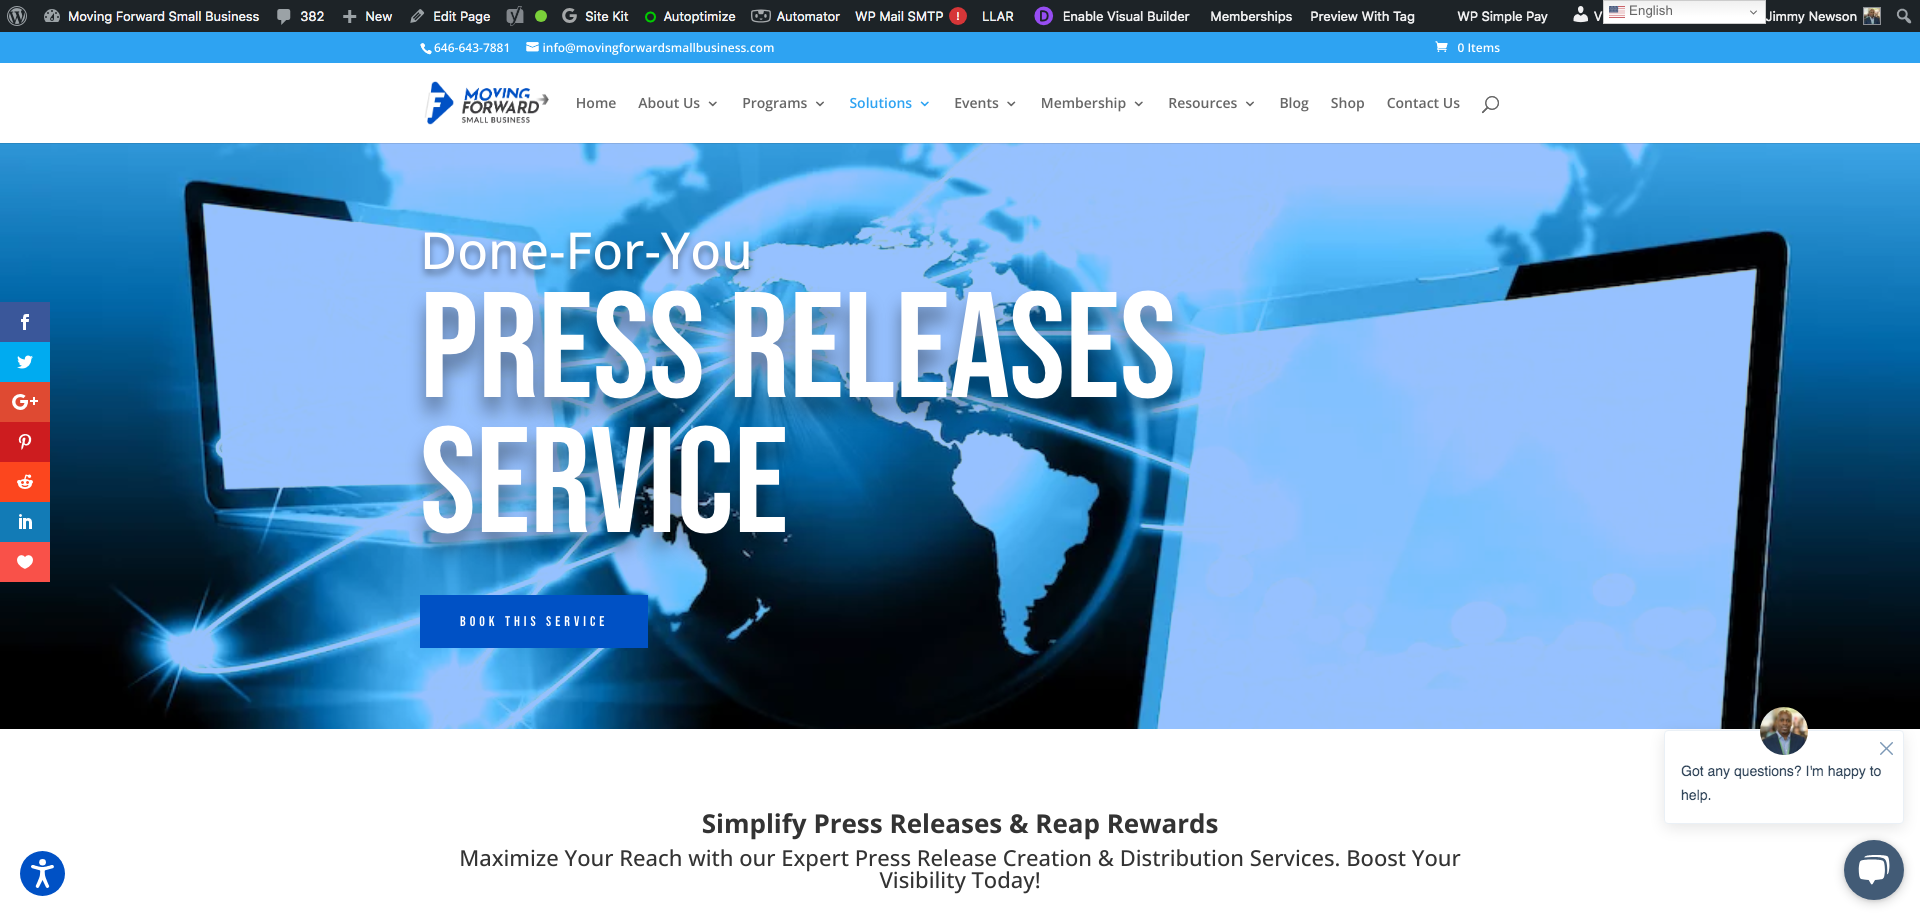Share on Reddit using the sidebar icon

[x=24, y=481]
